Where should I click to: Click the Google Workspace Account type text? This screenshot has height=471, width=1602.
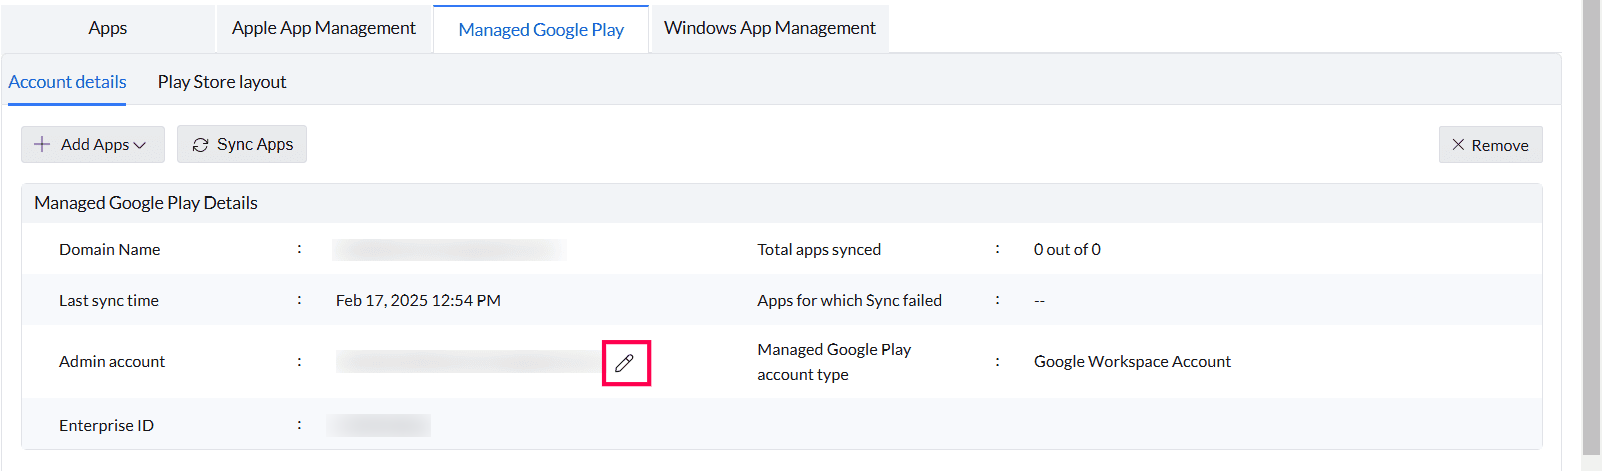(x=1132, y=362)
